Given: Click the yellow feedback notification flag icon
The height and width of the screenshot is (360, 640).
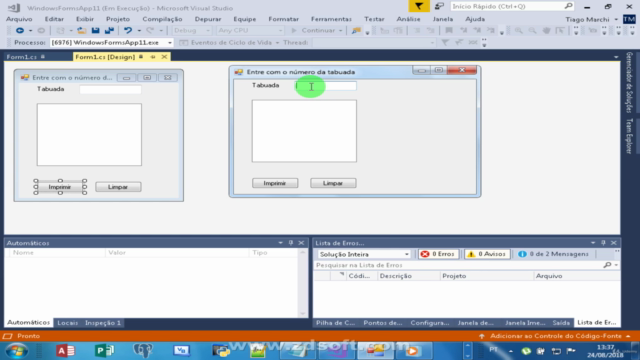Looking at the screenshot, I should point(419,6).
